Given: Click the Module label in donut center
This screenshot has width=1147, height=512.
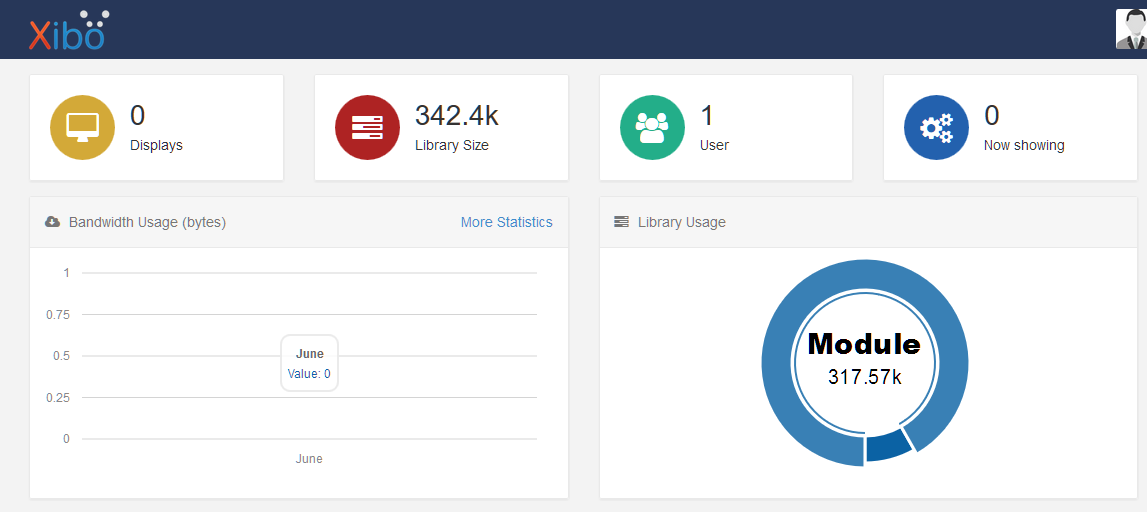Looking at the screenshot, I should [x=864, y=344].
